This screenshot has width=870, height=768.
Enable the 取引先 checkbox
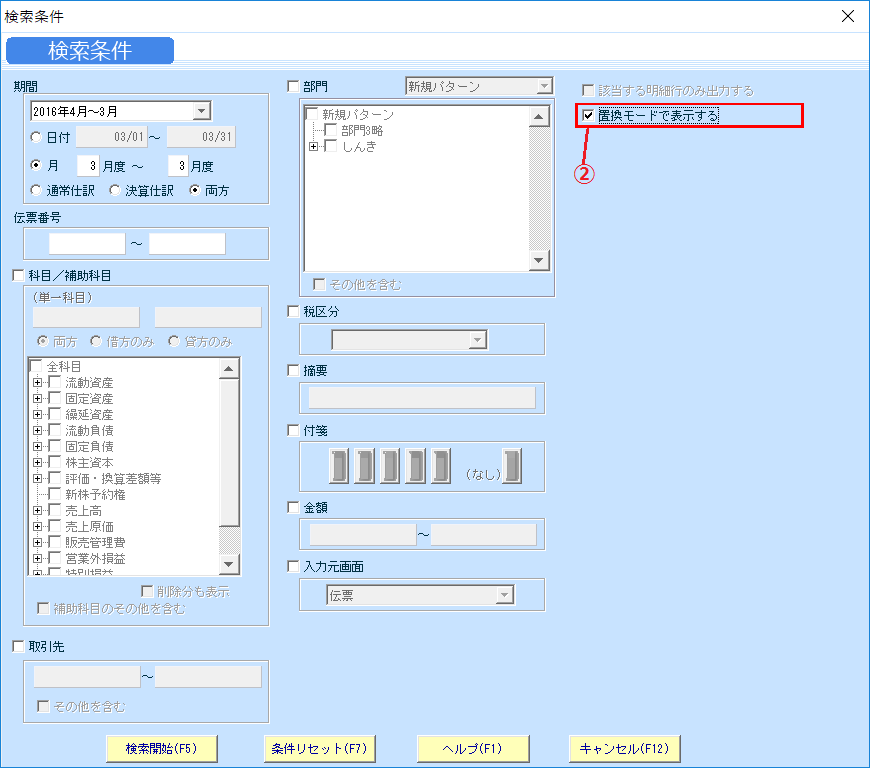coord(17,646)
